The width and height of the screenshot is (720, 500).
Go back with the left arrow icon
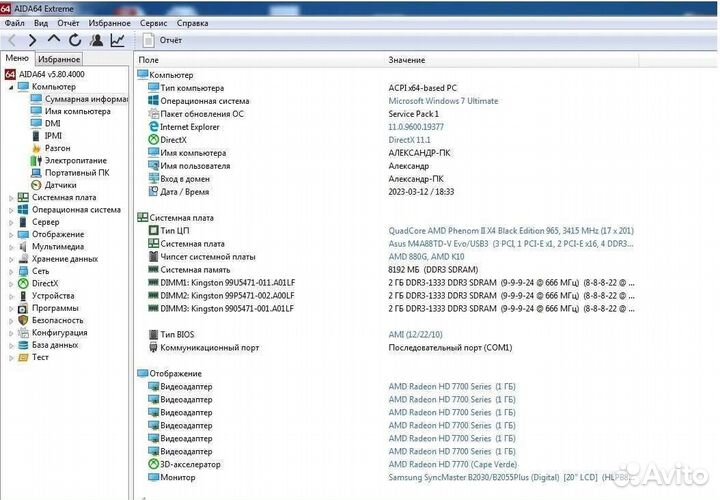(x=12, y=40)
